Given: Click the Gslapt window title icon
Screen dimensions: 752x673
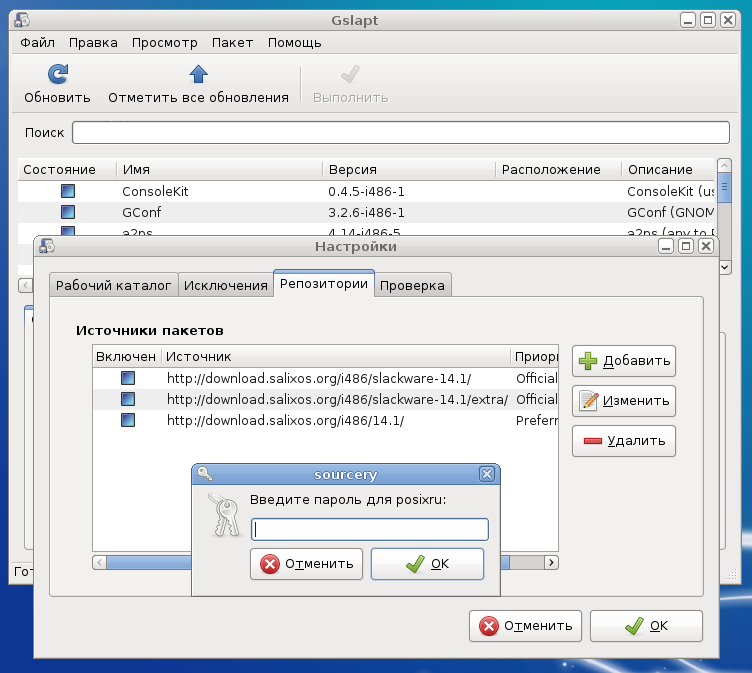Looking at the screenshot, I should click(x=22, y=20).
